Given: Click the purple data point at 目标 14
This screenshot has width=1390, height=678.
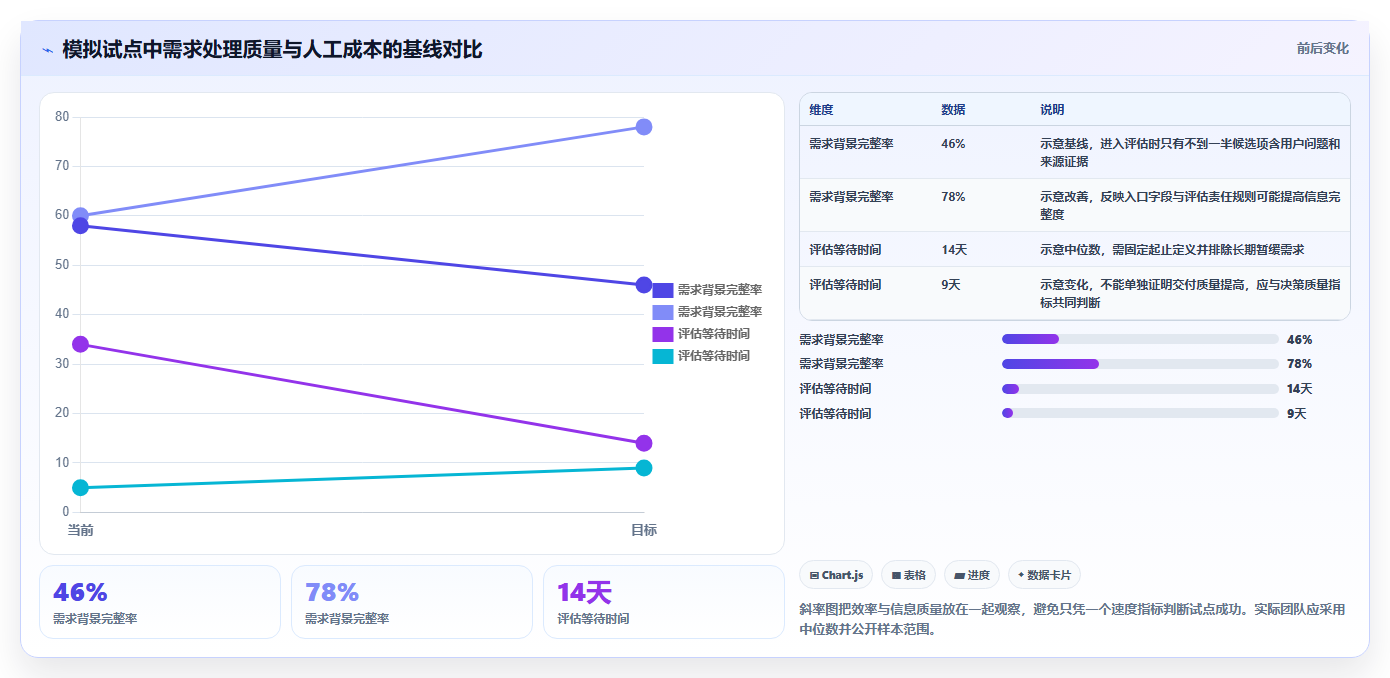Looking at the screenshot, I should [x=644, y=443].
